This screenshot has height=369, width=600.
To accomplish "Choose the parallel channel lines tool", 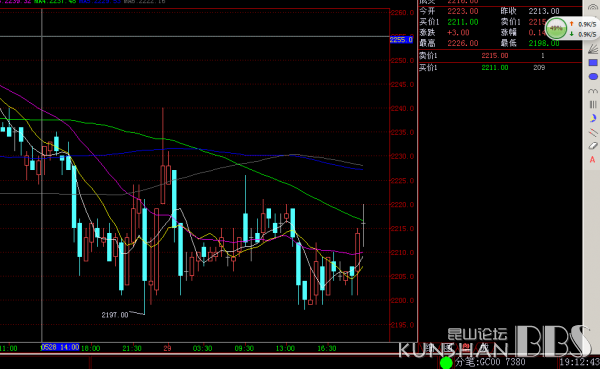I will coord(593,132).
